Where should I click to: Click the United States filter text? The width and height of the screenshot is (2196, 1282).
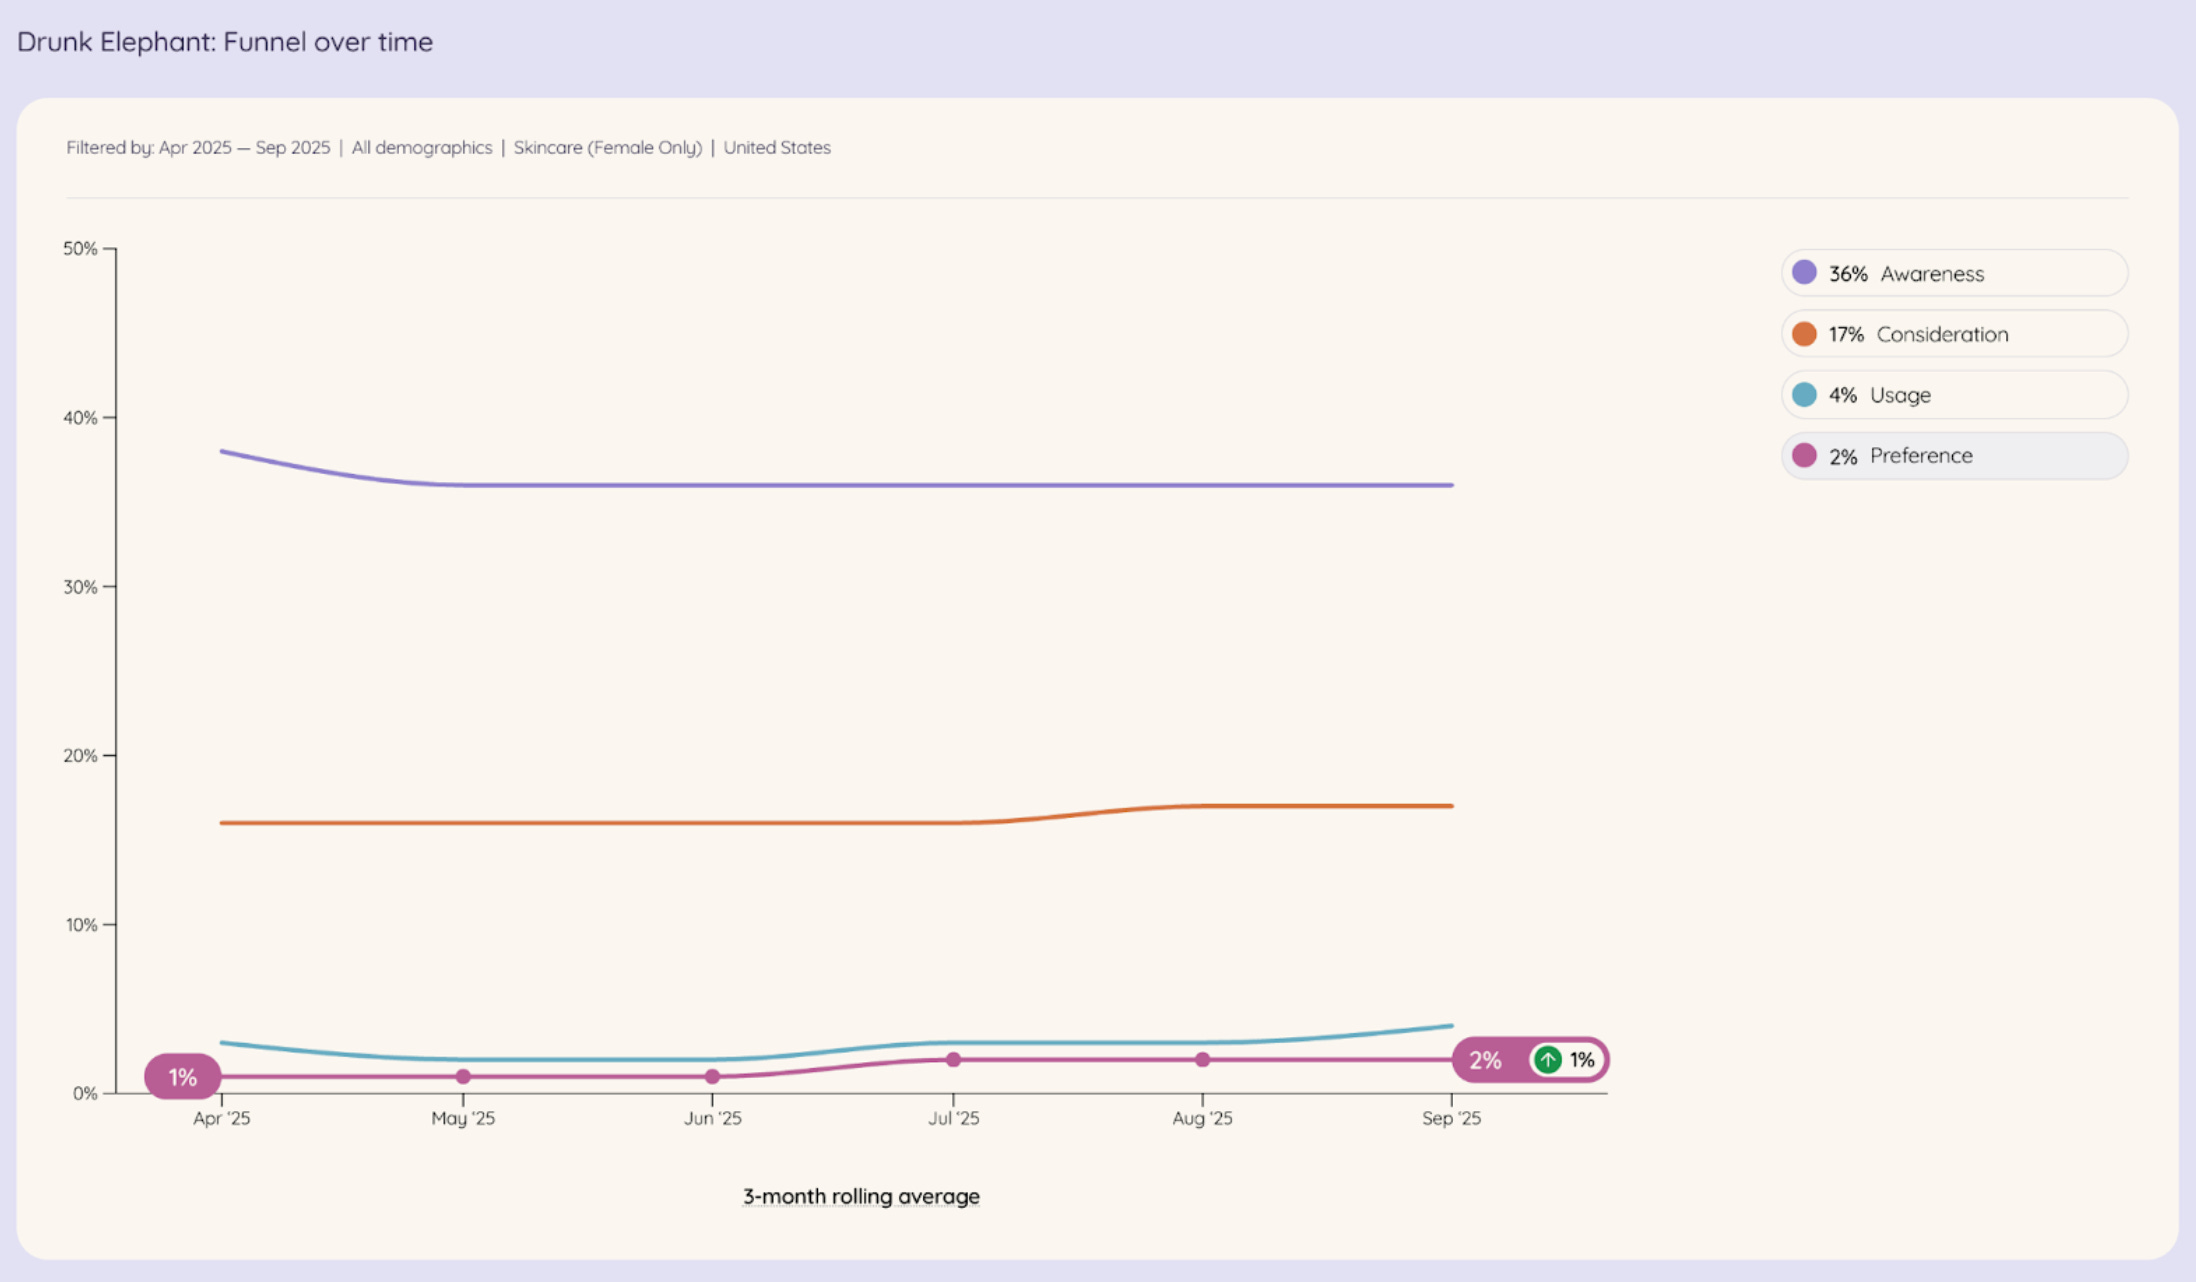click(777, 148)
